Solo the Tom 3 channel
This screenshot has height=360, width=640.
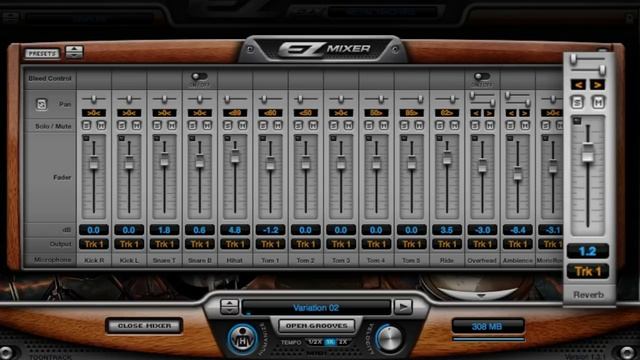point(334,126)
